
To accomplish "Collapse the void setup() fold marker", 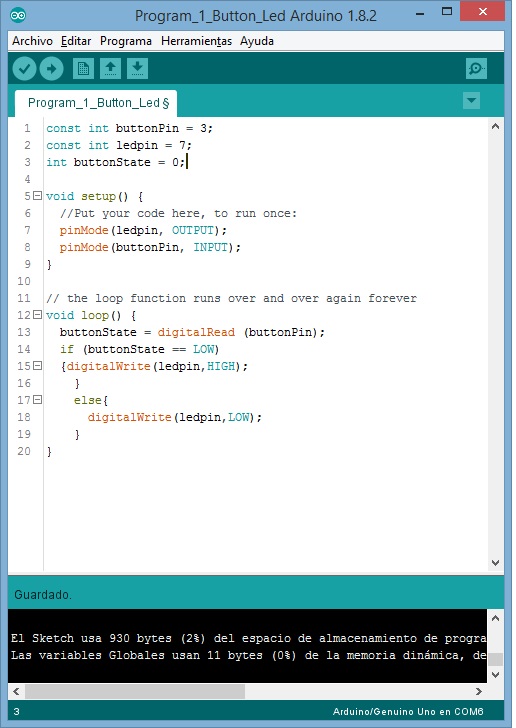I will point(38,195).
